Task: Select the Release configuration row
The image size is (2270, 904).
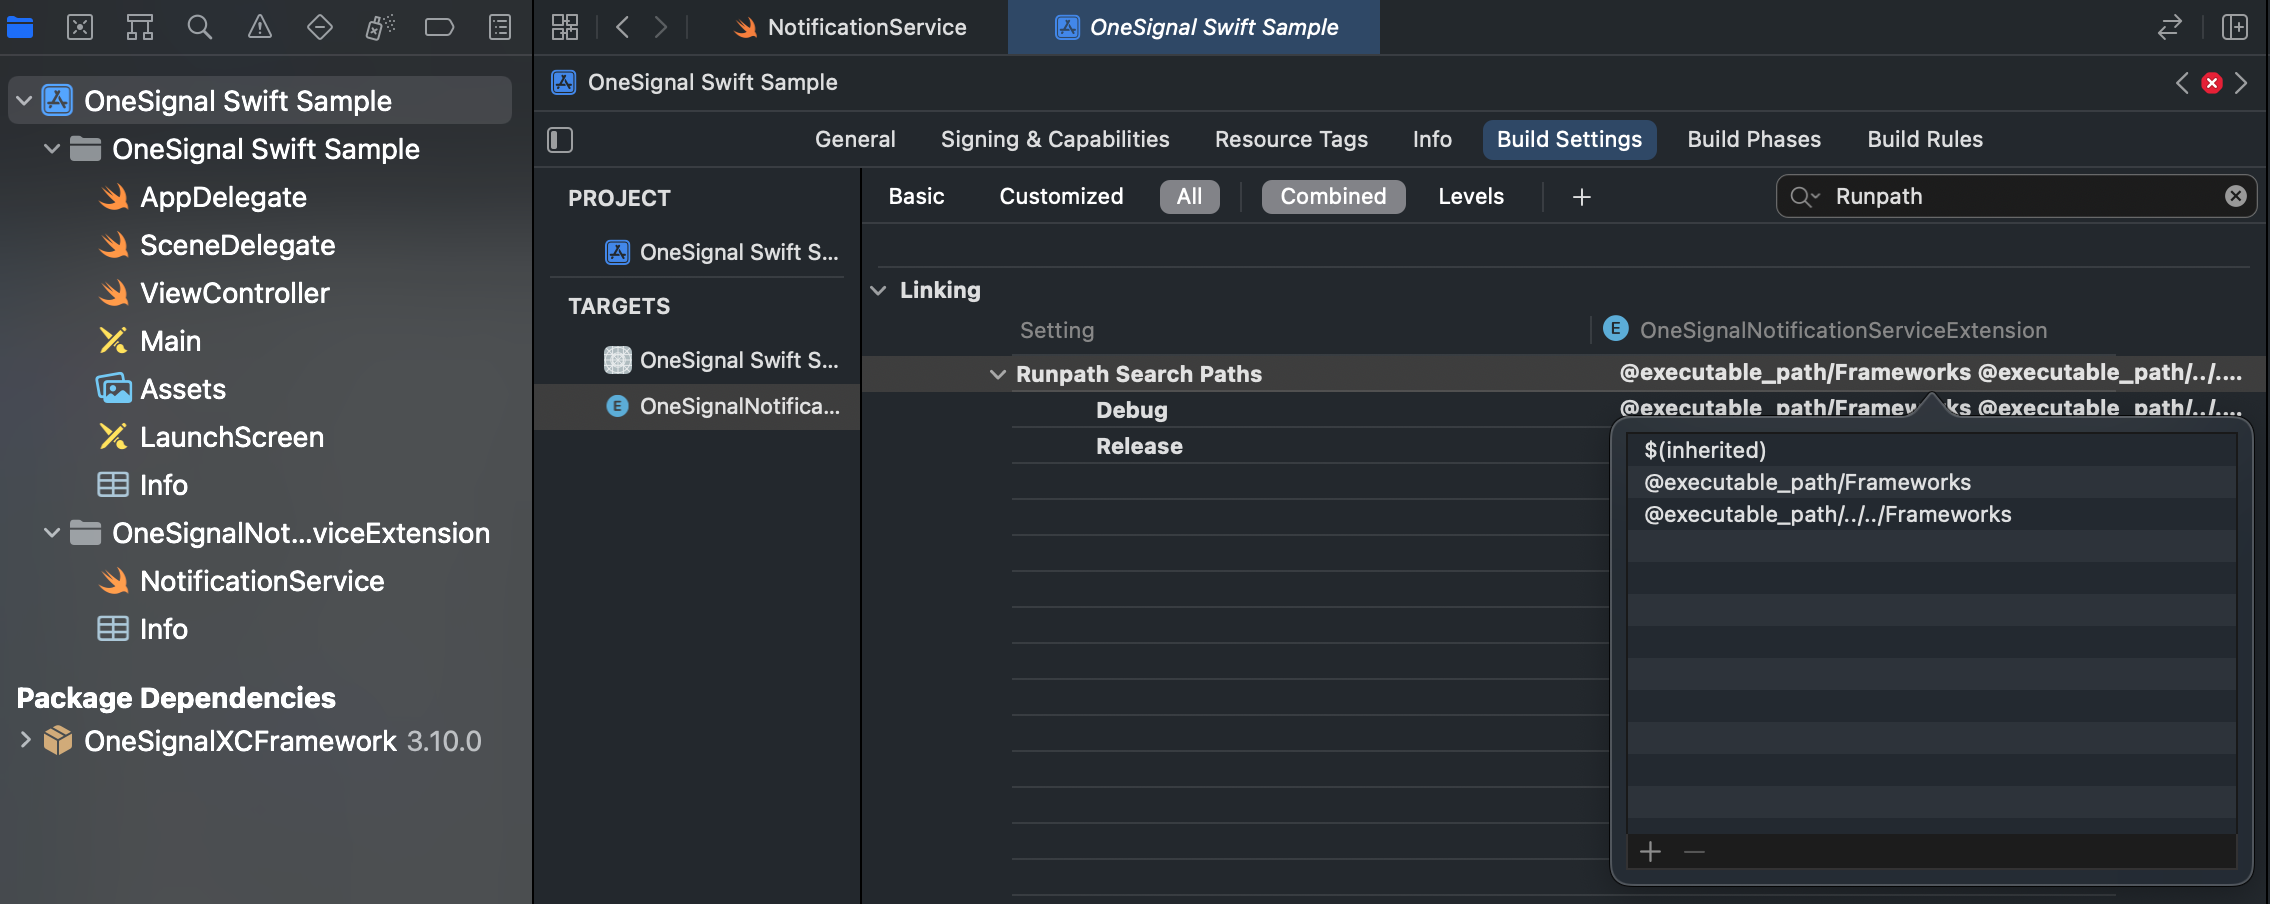Action: tap(1139, 446)
